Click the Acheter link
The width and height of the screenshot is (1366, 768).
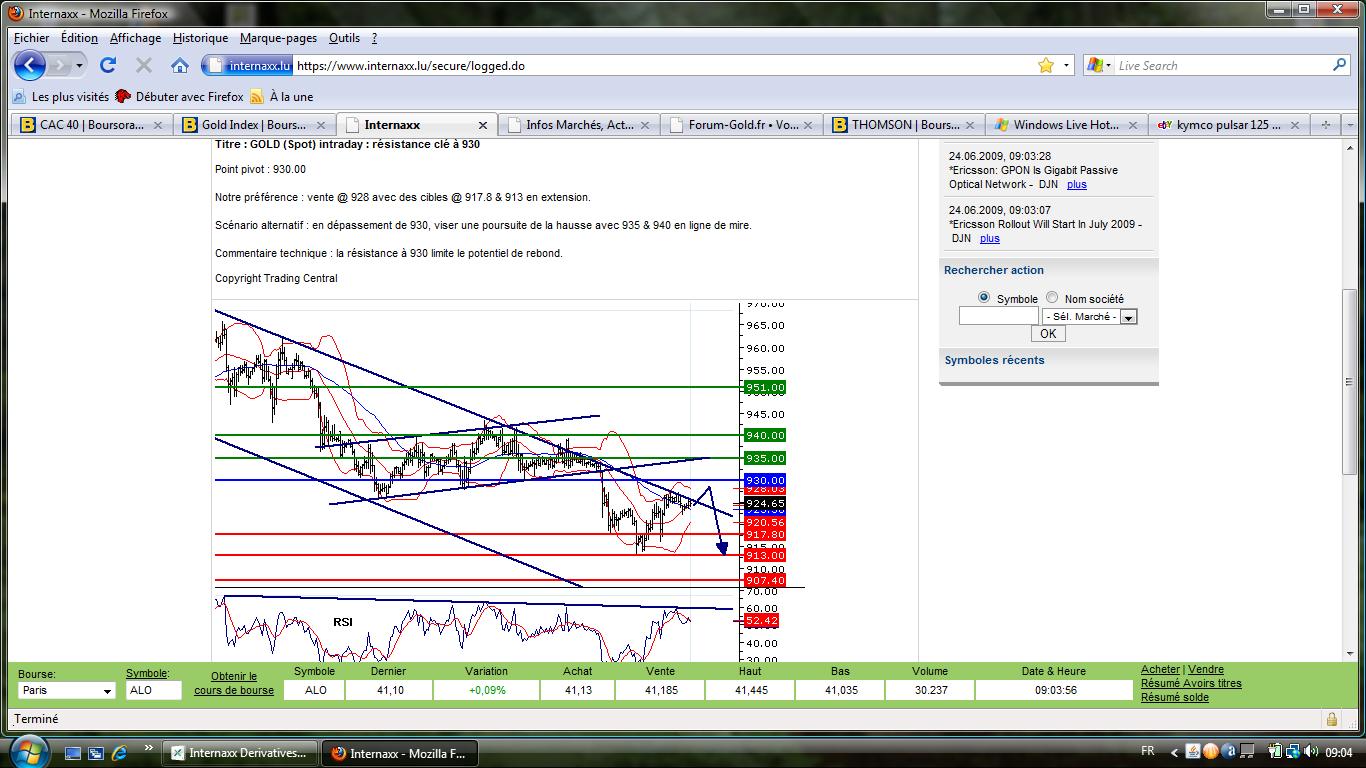click(x=1160, y=669)
